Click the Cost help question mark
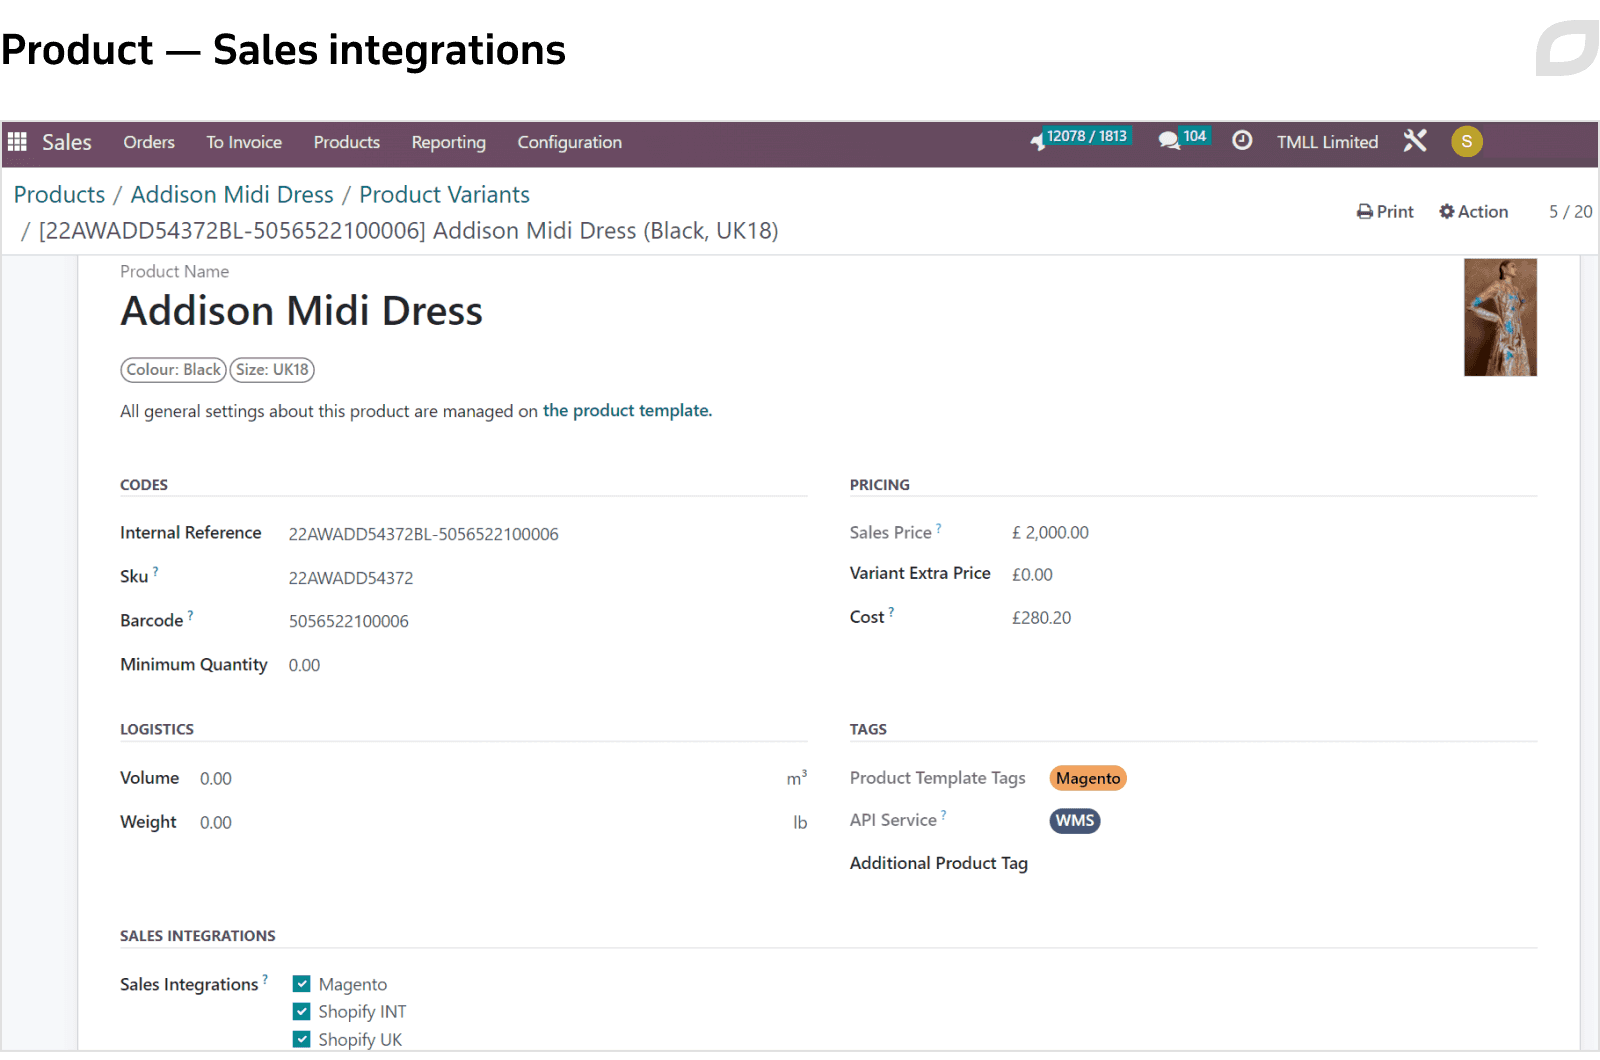Image resolution: width=1600 pixels, height=1060 pixels. pyautogui.click(x=891, y=612)
